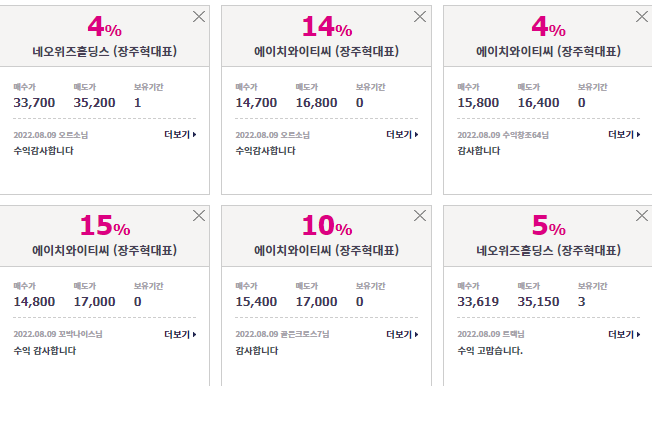This screenshot has height=427, width=654.
Task: Expand 더보기 on the 4% 네오위즈홀딩스 card
Action: coord(180,135)
